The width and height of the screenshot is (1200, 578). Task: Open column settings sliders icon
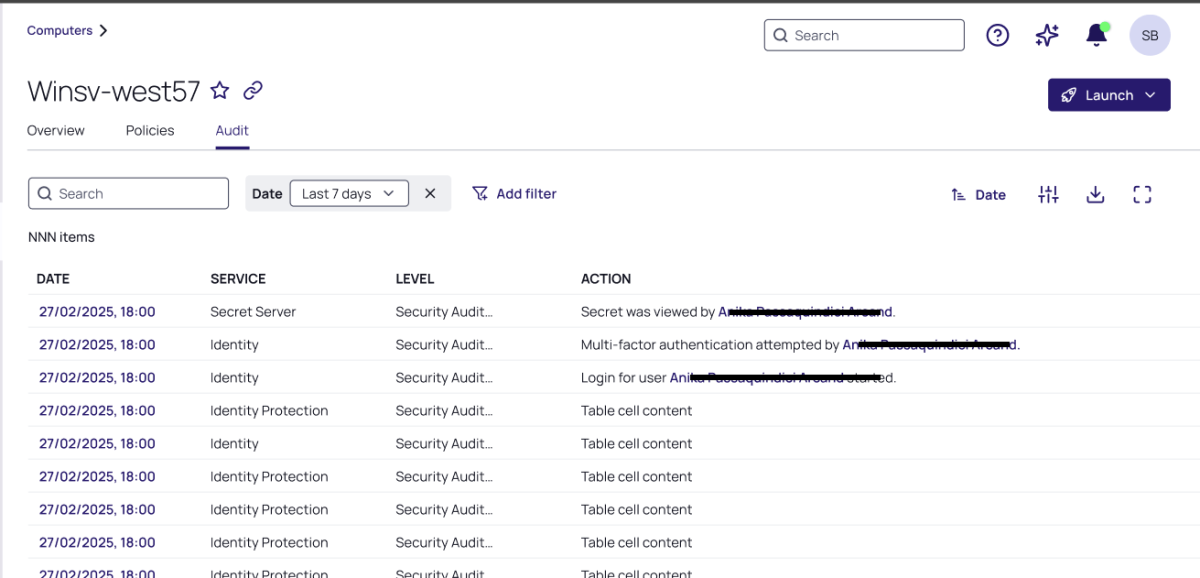click(1048, 195)
